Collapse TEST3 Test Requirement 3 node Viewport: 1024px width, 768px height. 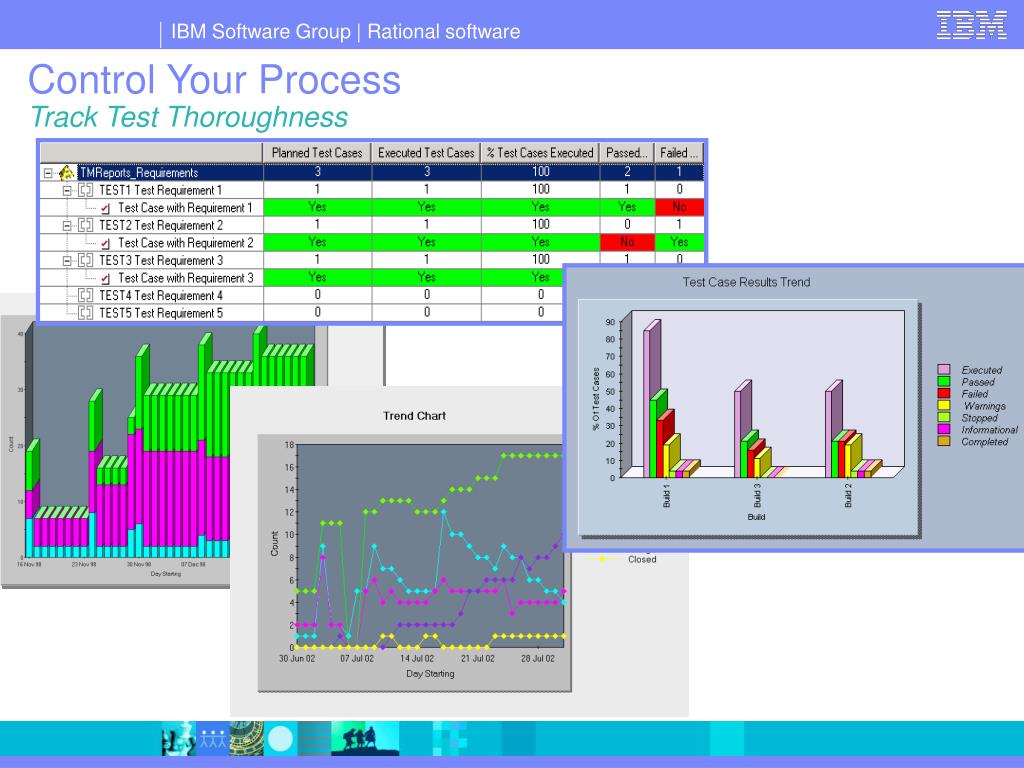tap(67, 261)
